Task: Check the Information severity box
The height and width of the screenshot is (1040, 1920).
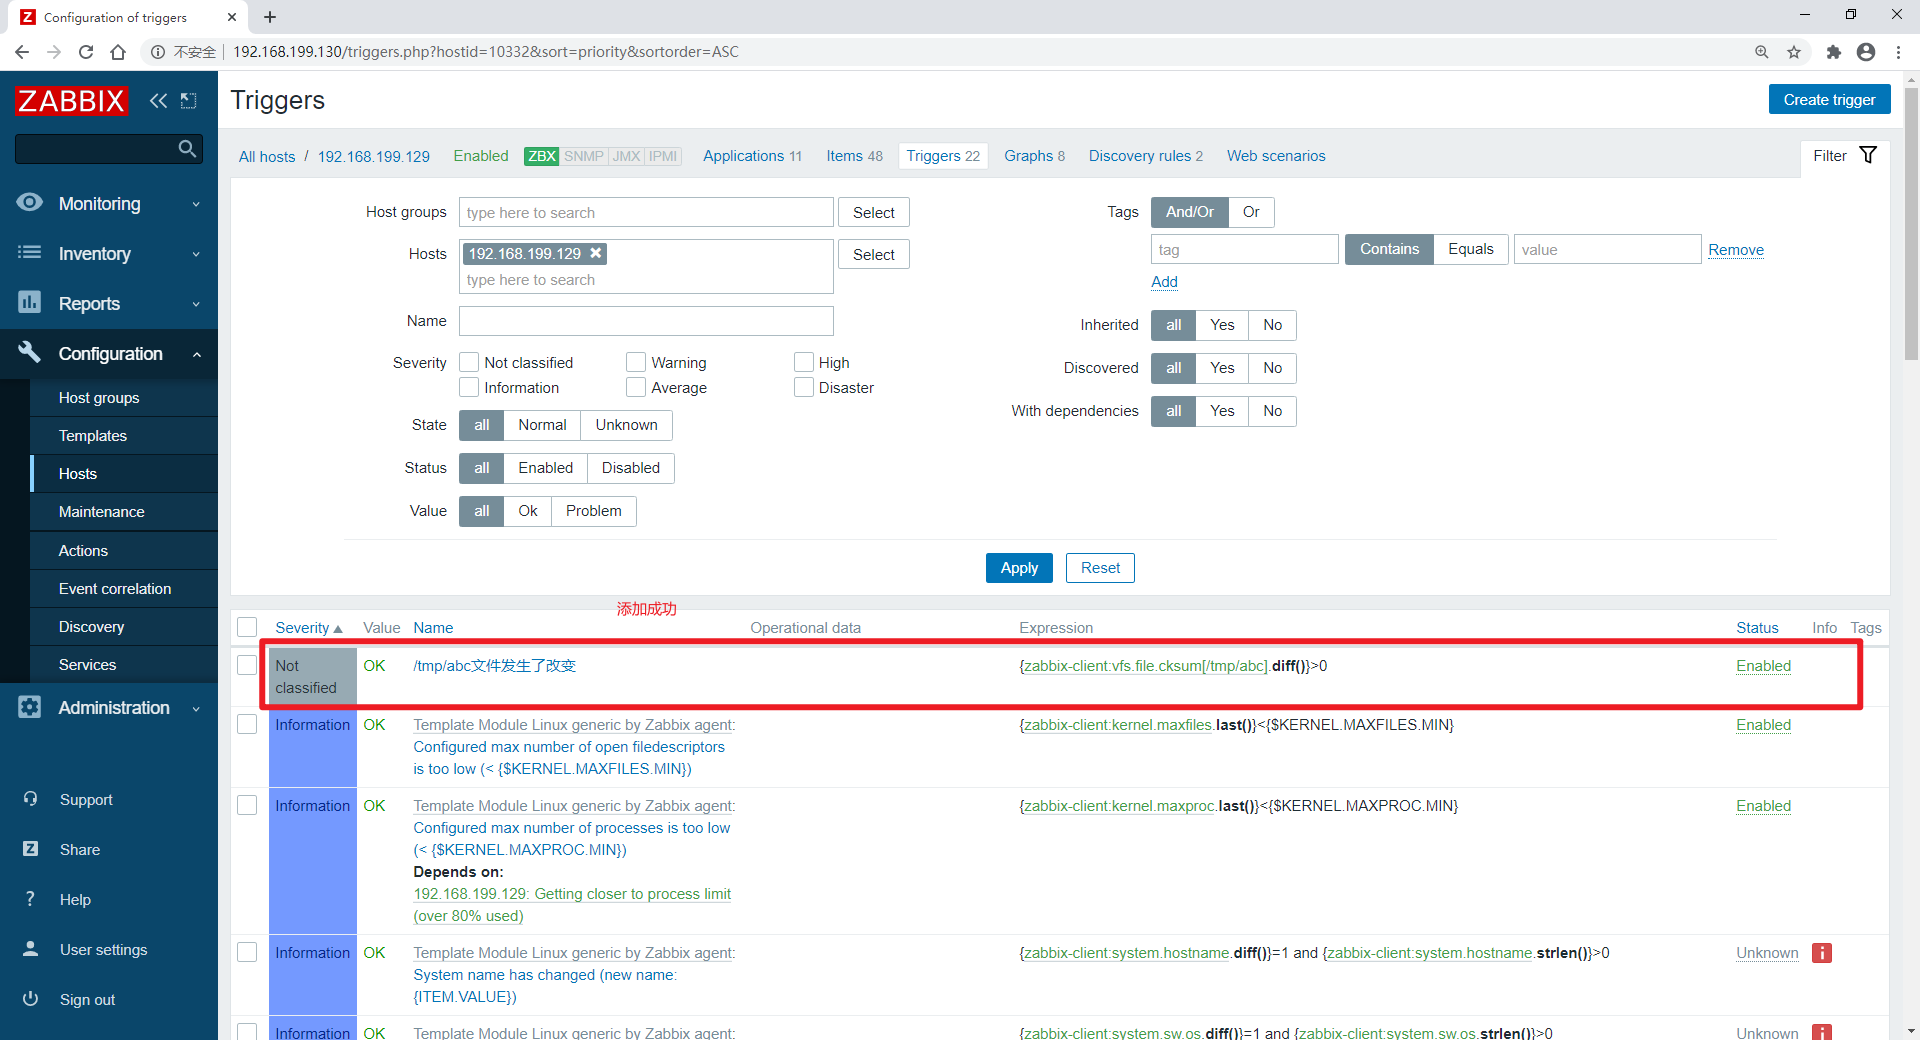Action: pyautogui.click(x=469, y=387)
